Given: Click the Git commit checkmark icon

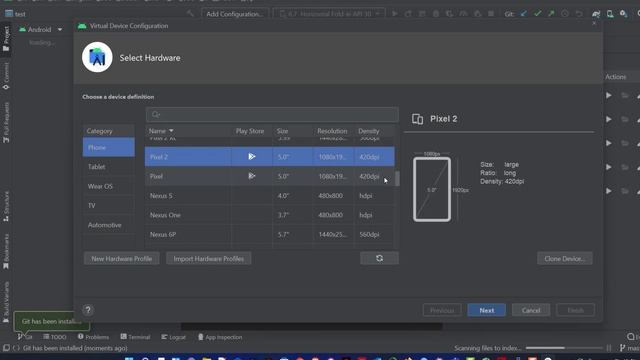Looking at the screenshot, I should pos(538,14).
